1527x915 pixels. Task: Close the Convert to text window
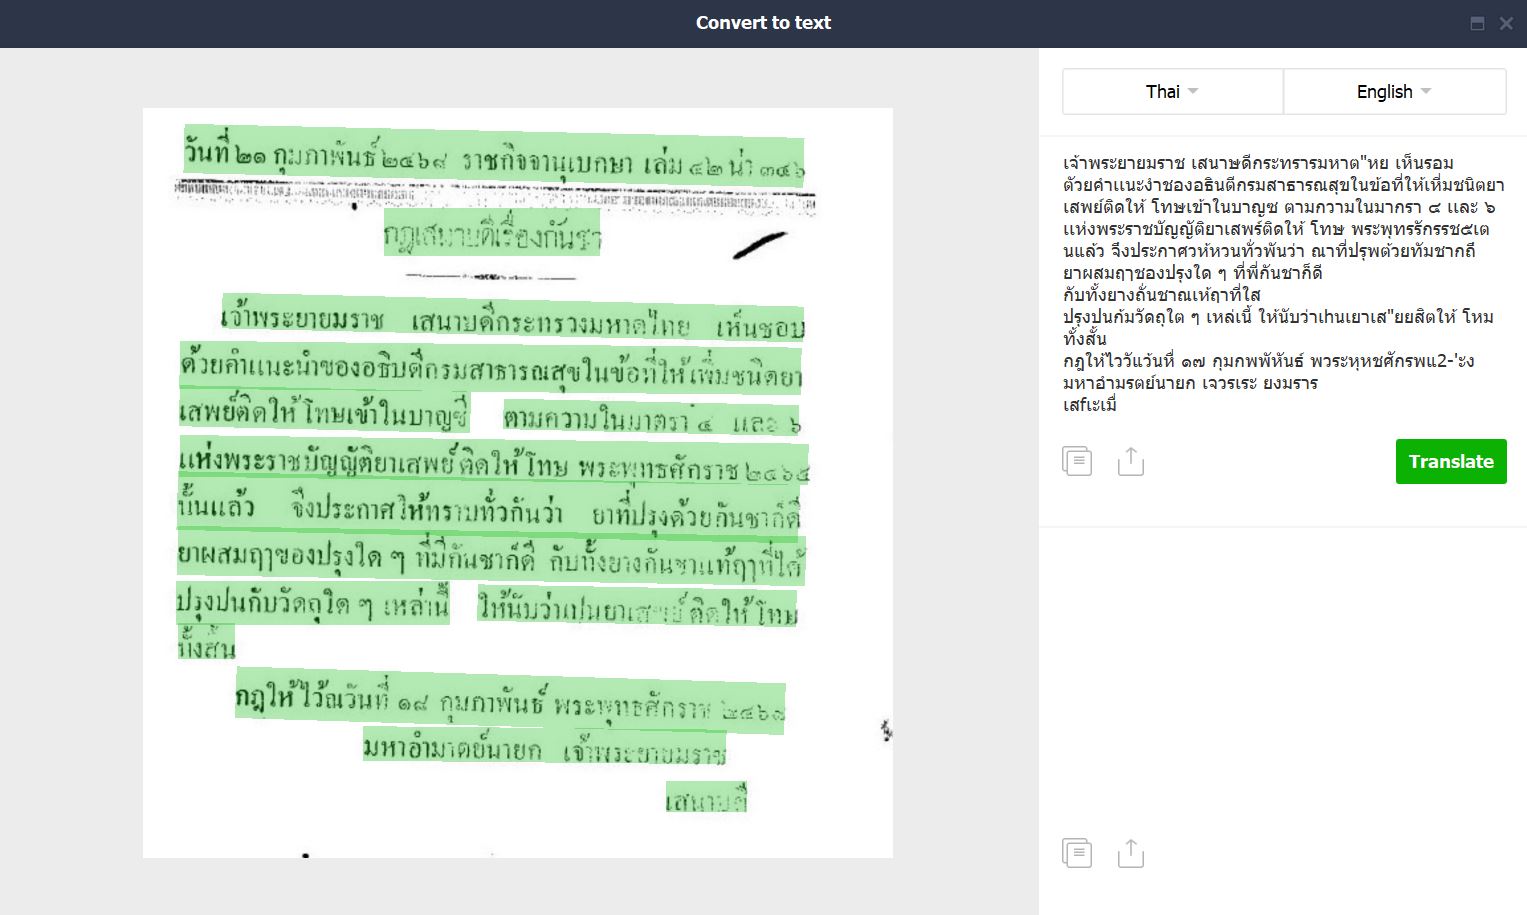1506,24
